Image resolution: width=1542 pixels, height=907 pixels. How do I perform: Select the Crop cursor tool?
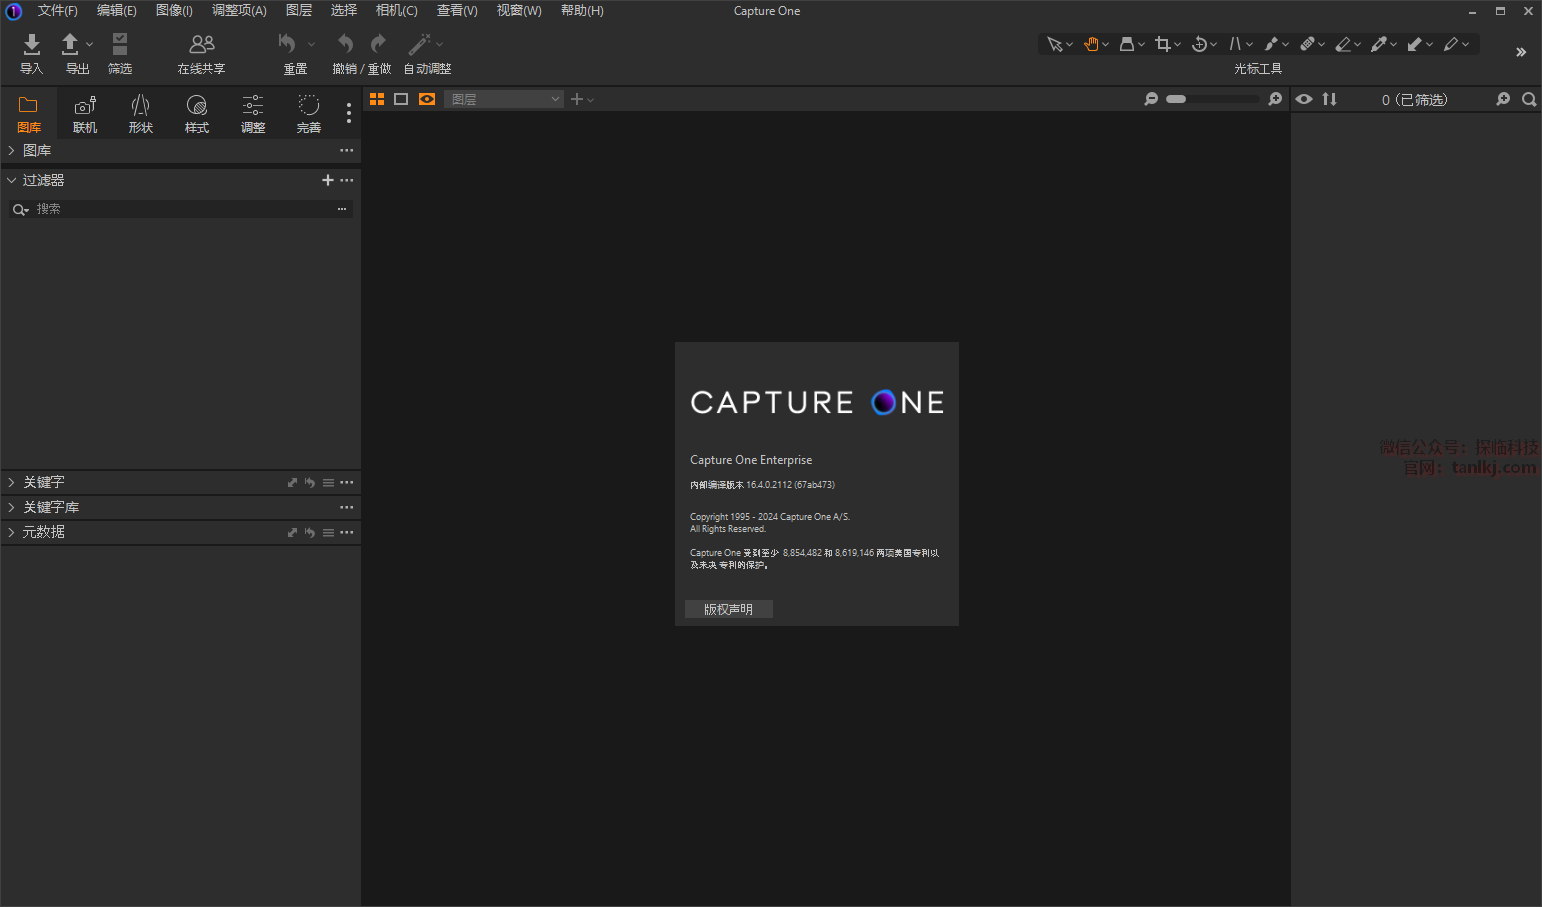(1162, 44)
